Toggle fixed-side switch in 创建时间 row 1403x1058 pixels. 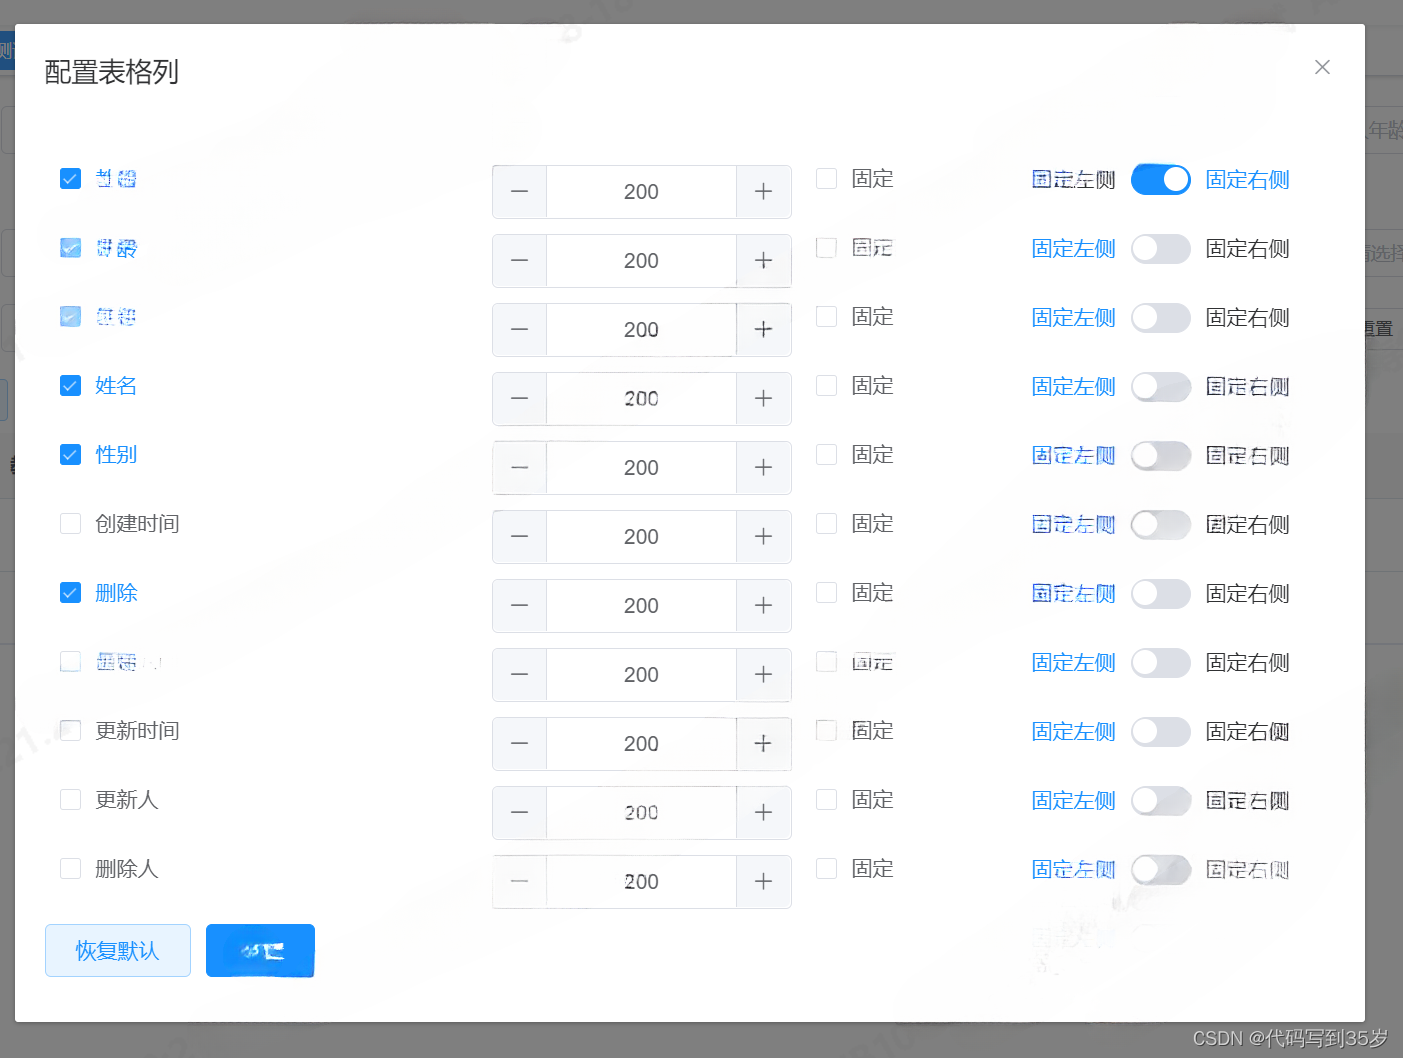click(x=1161, y=525)
